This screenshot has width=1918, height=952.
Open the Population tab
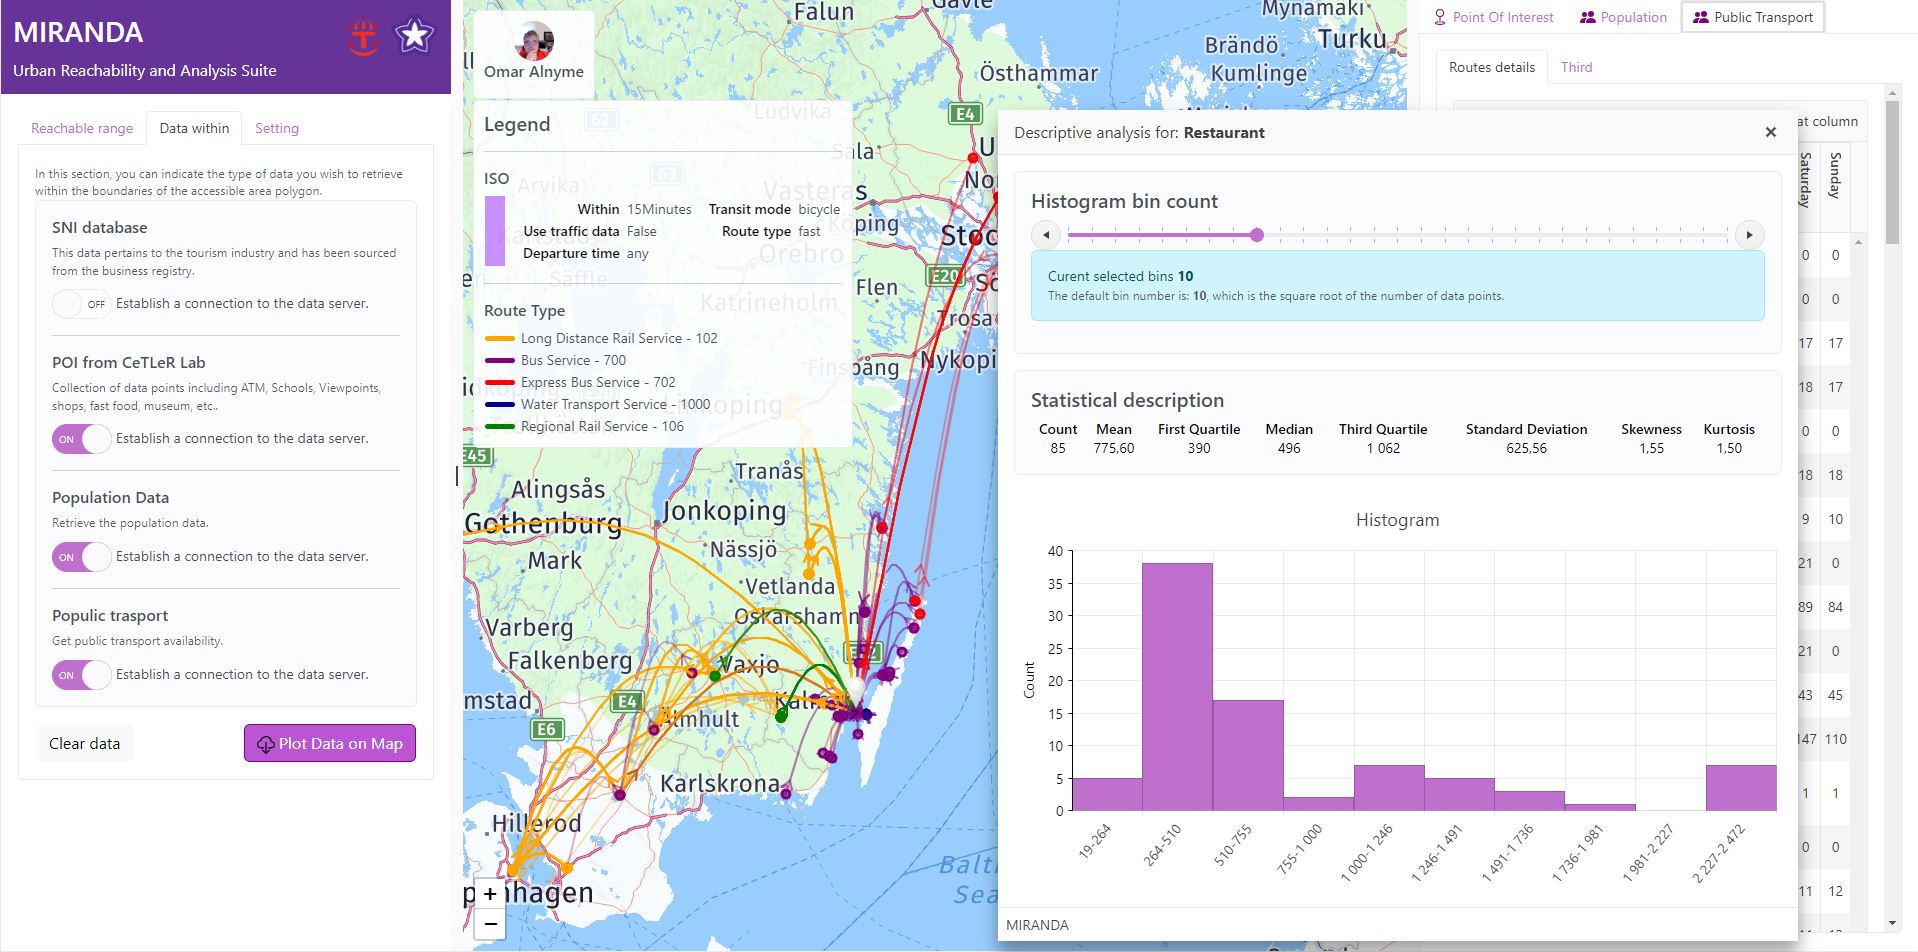1623,17
